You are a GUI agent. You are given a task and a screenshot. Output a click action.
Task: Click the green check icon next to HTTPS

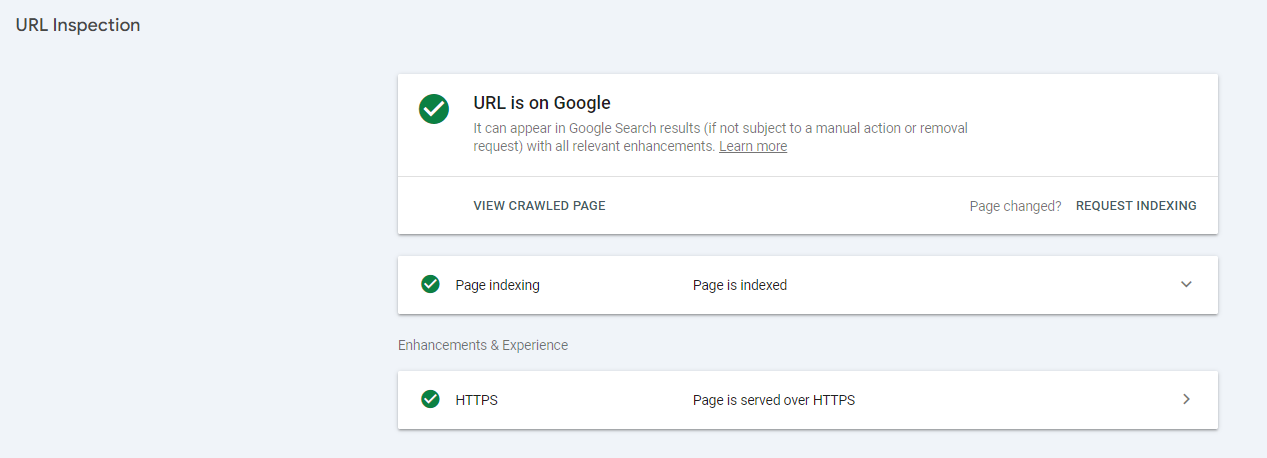430,400
